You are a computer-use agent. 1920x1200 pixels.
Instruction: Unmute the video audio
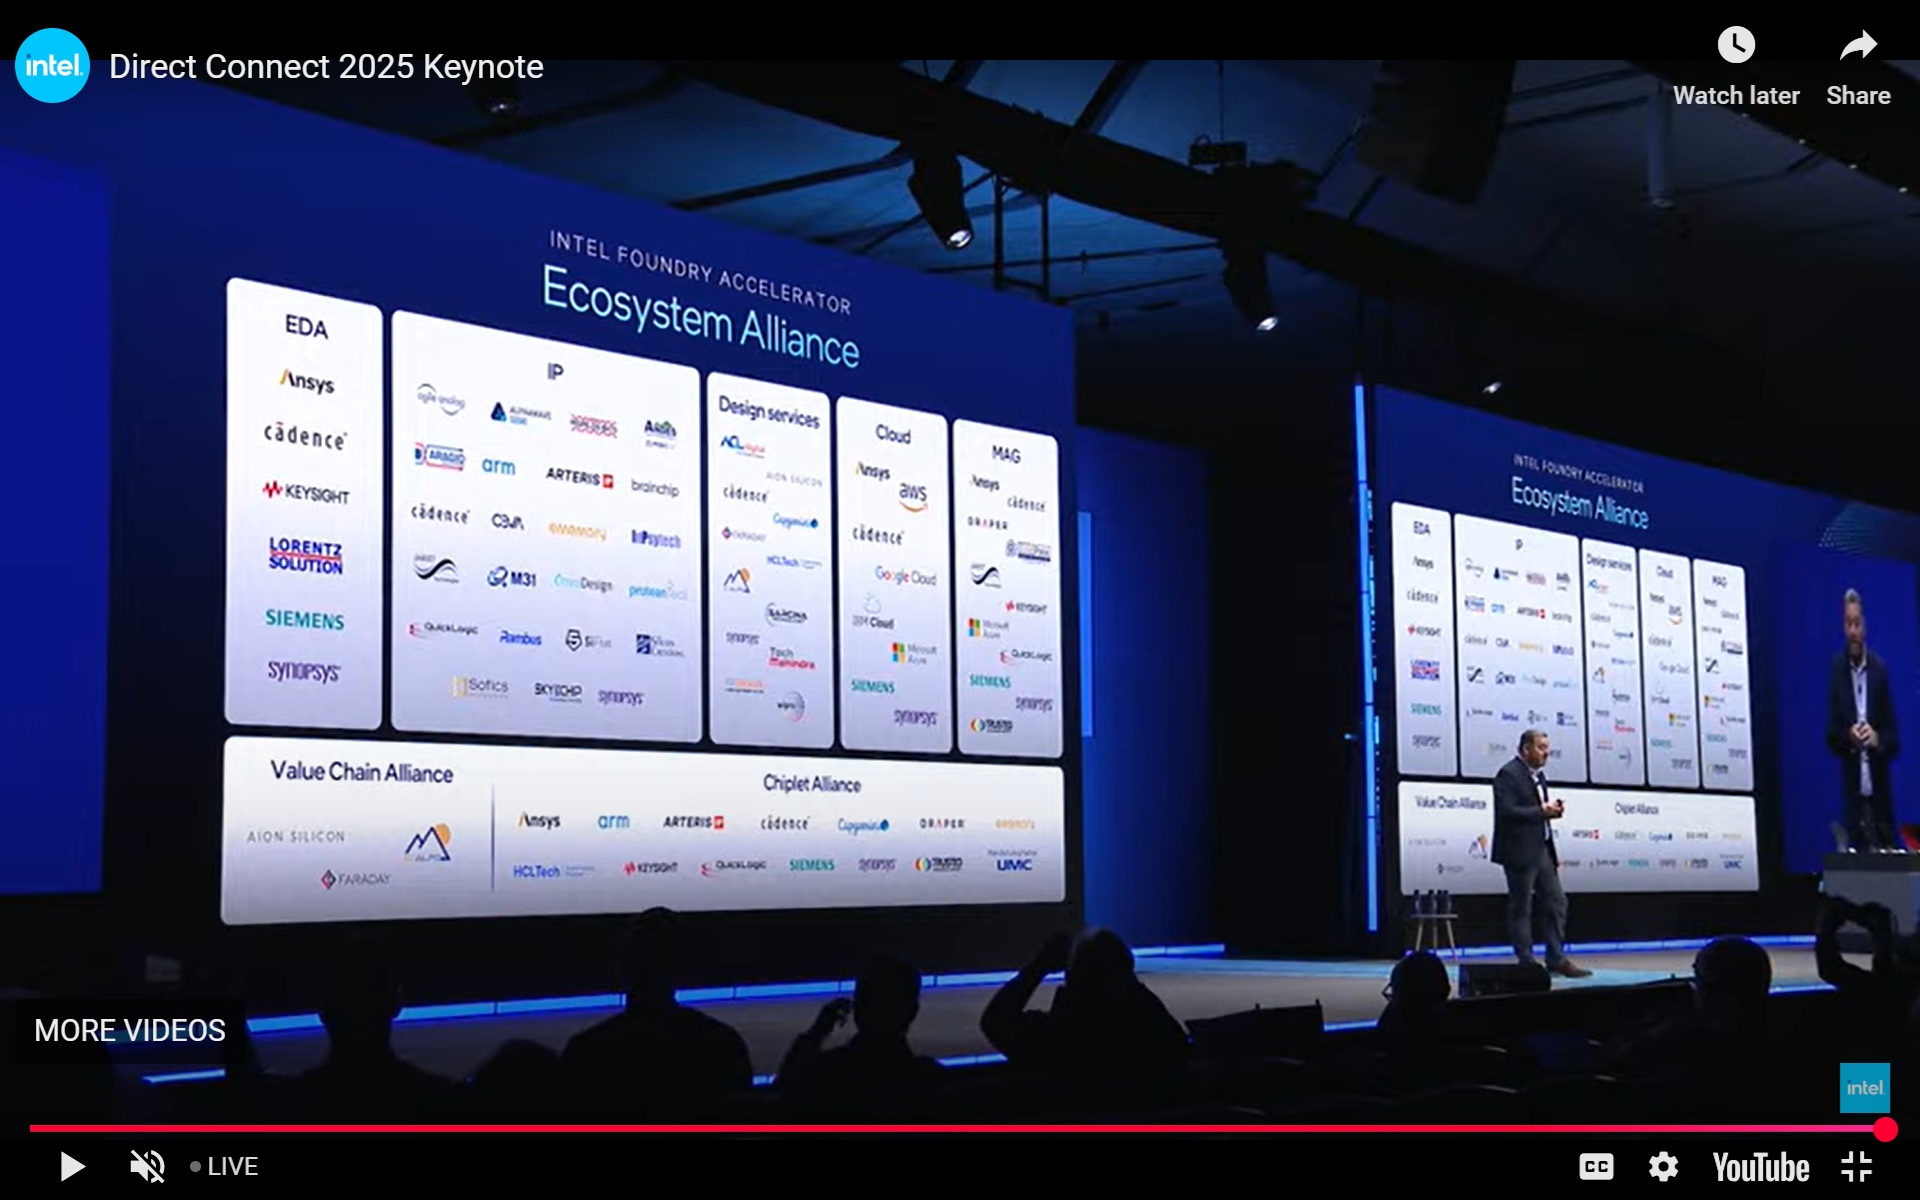click(148, 1166)
